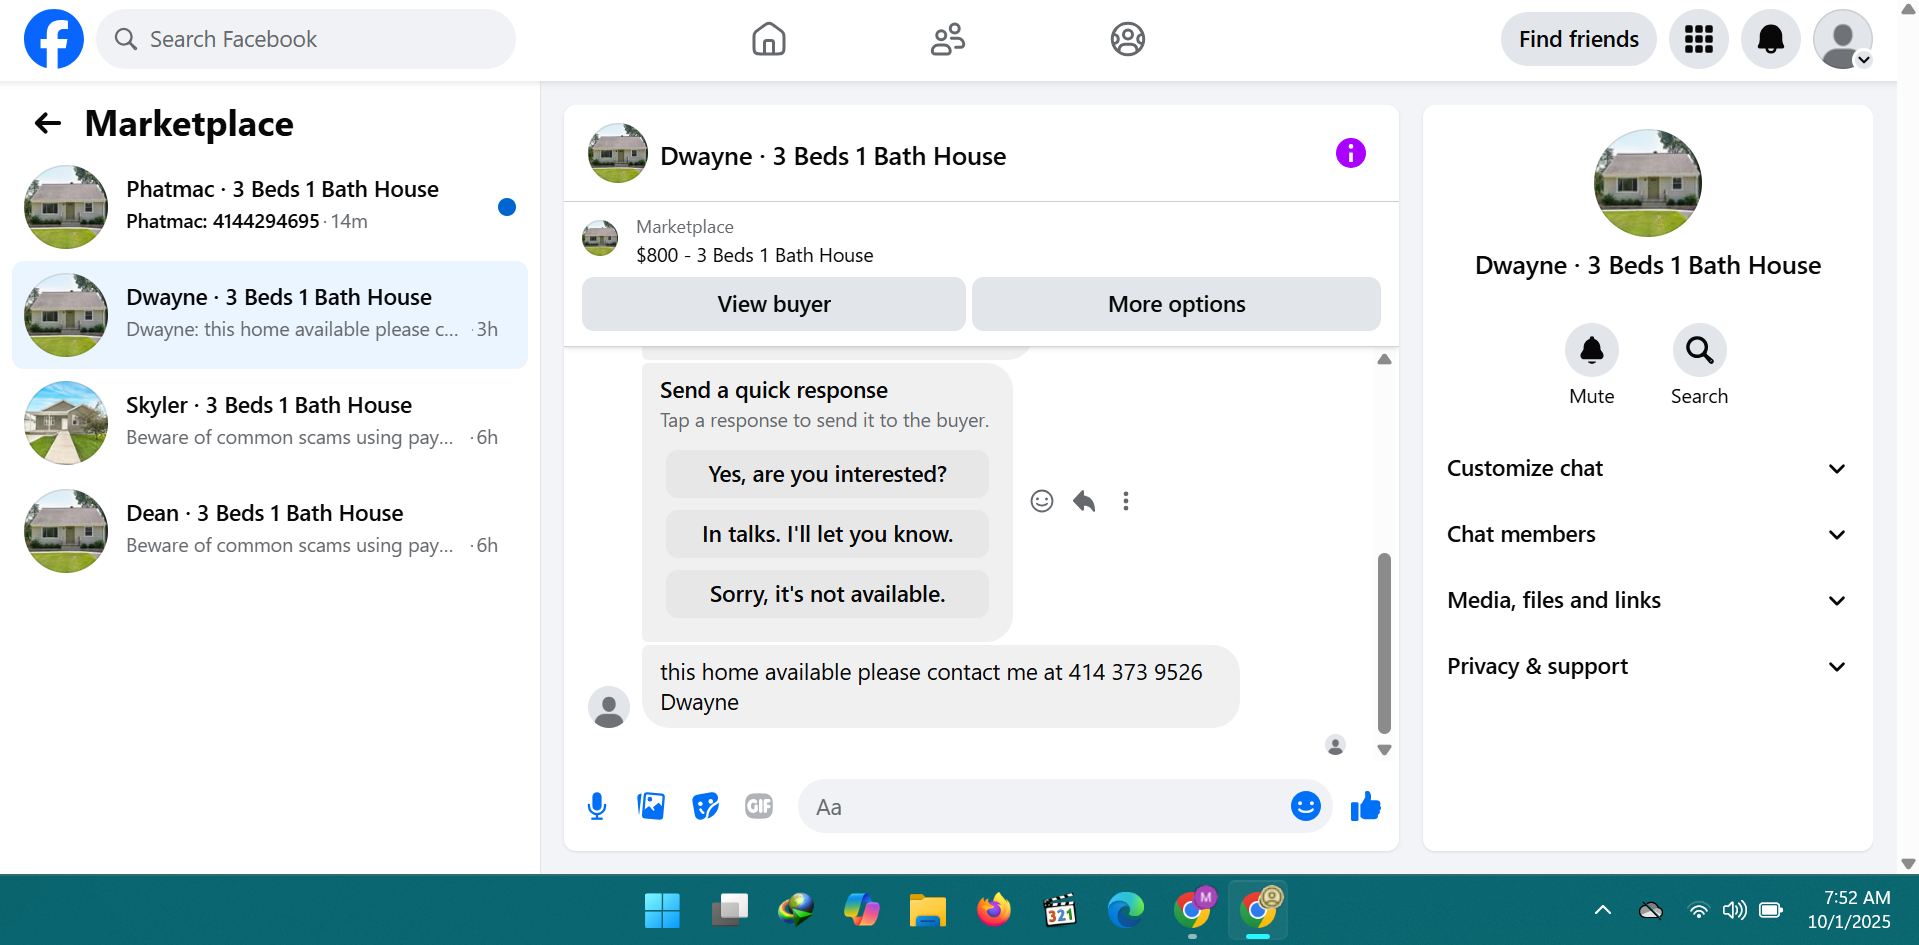This screenshot has height=945, width=1919.
Task: Open Firefox from taskbar
Action: [x=993, y=910]
